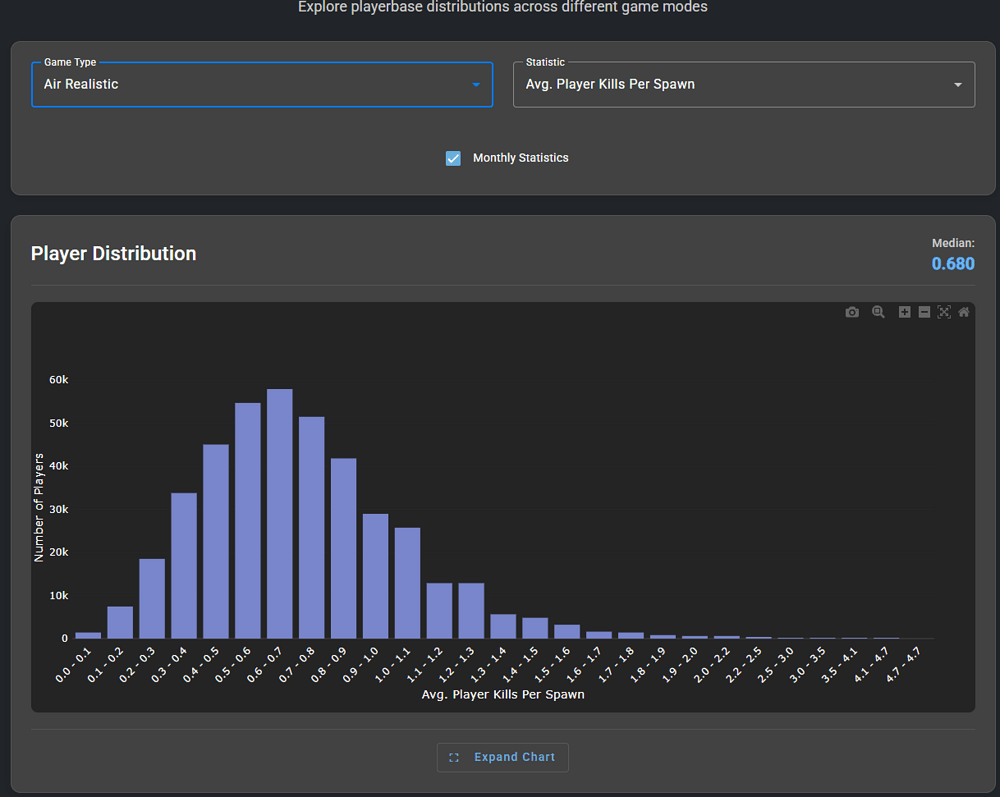This screenshot has height=797, width=1000.
Task: Click the 0.3 - 0.4 histogram bar
Action: 184,566
